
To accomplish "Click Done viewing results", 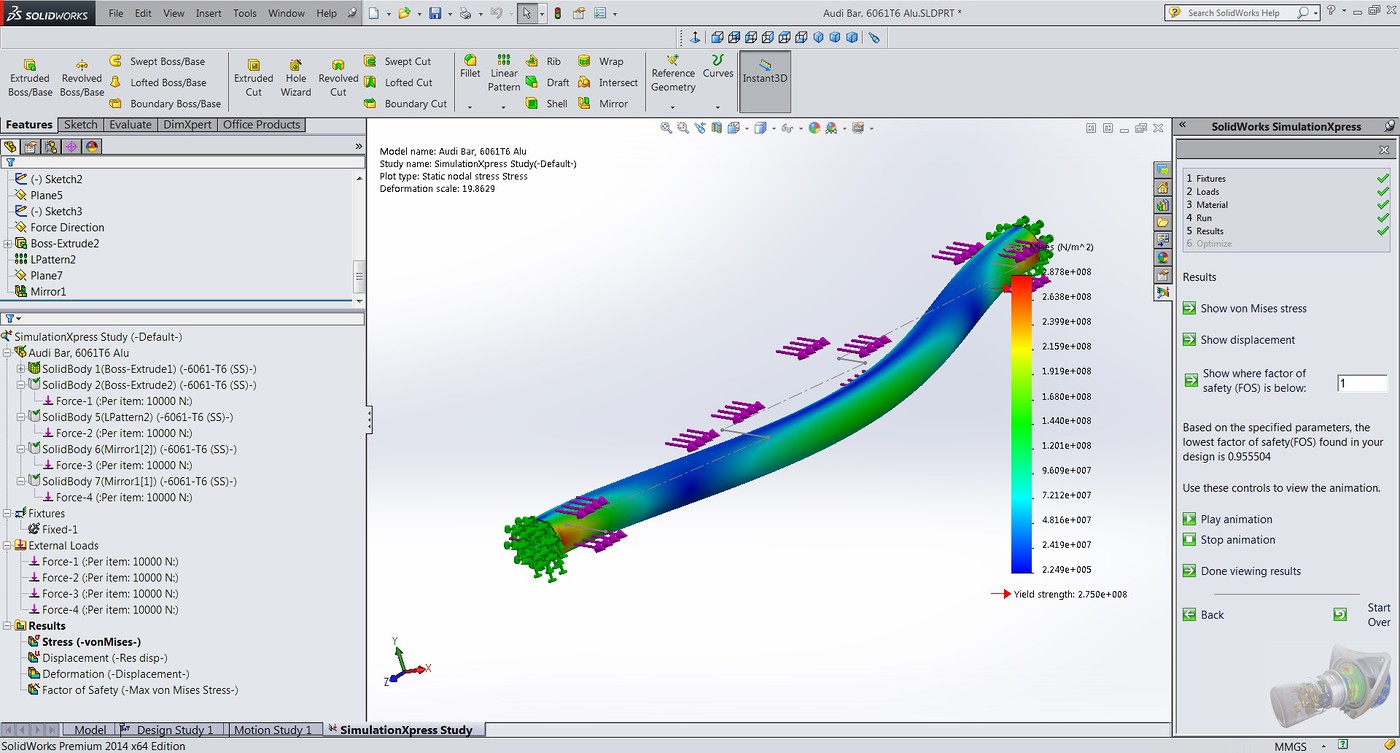I will 1241,571.
